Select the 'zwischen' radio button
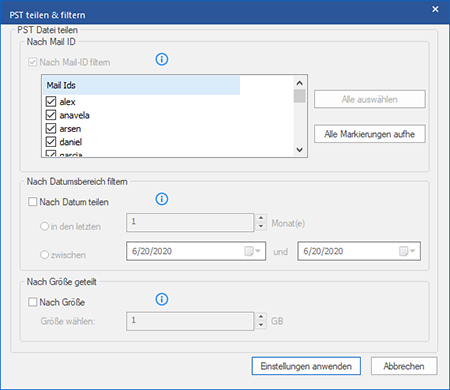This screenshot has width=450, height=390. [44, 255]
